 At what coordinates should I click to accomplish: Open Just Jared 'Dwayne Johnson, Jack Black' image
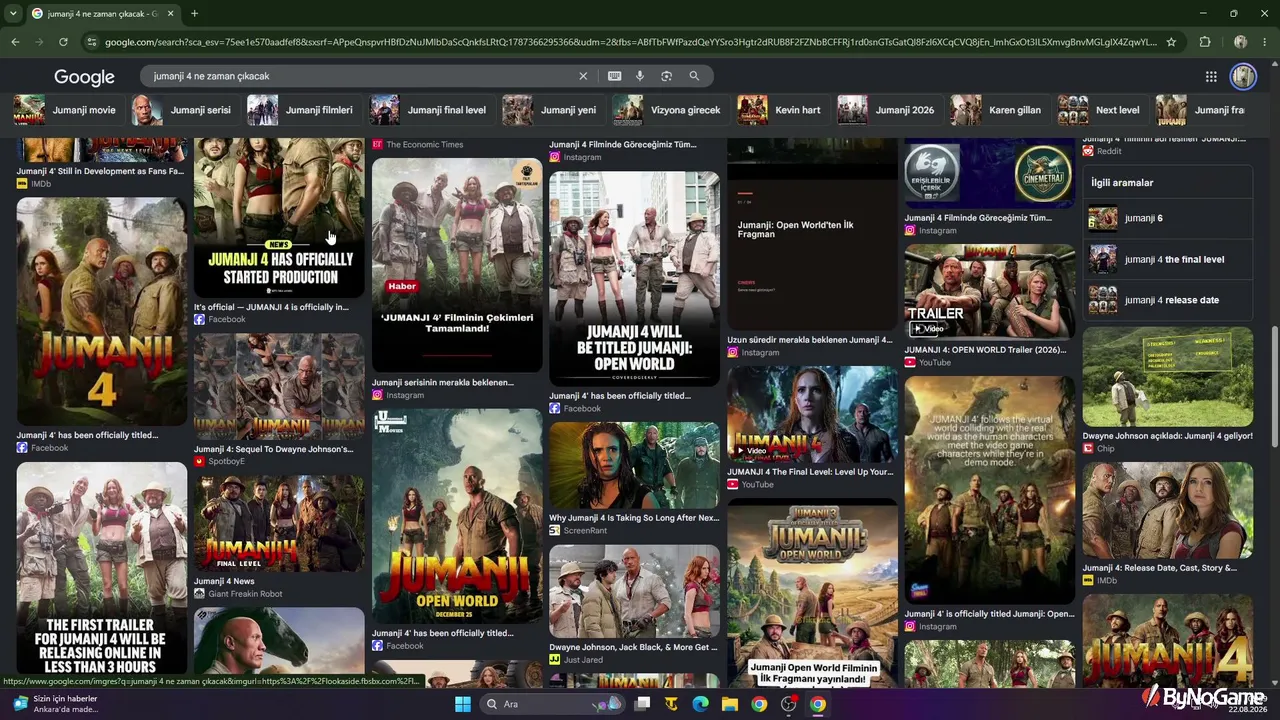pyautogui.click(x=634, y=591)
